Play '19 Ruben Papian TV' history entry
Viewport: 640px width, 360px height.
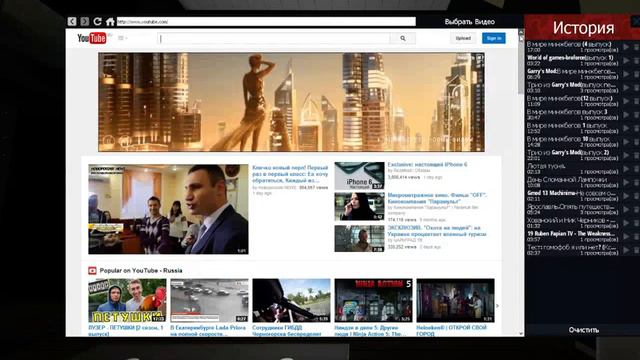(627, 236)
